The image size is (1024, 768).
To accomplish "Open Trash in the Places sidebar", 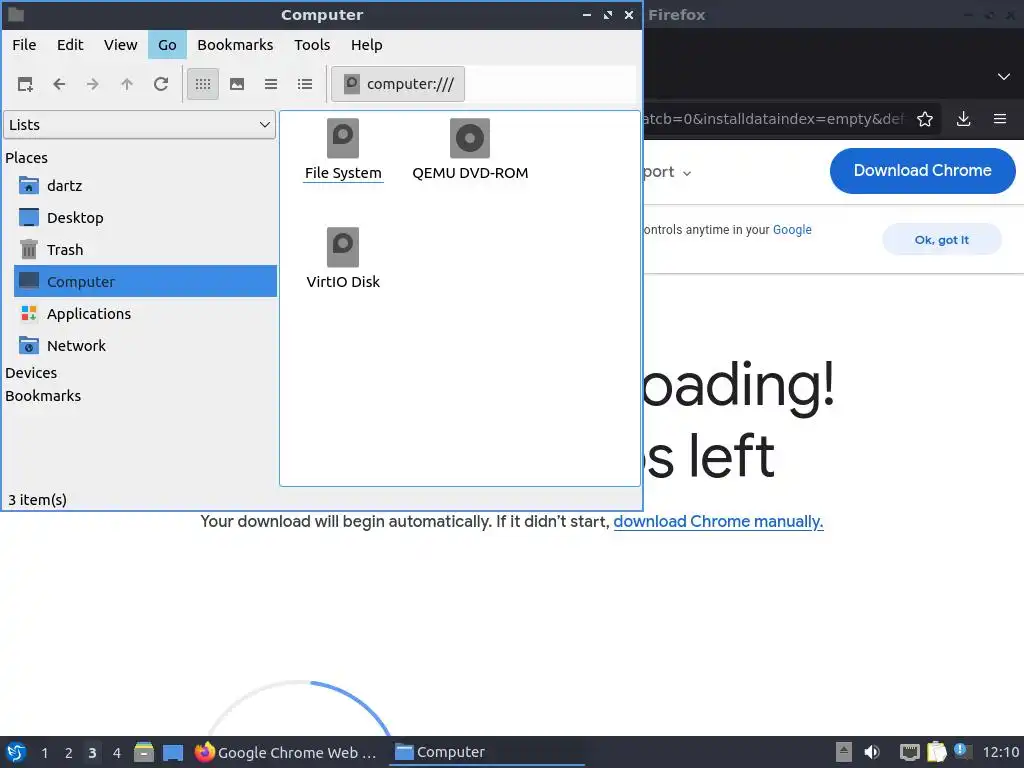I will tap(145, 249).
